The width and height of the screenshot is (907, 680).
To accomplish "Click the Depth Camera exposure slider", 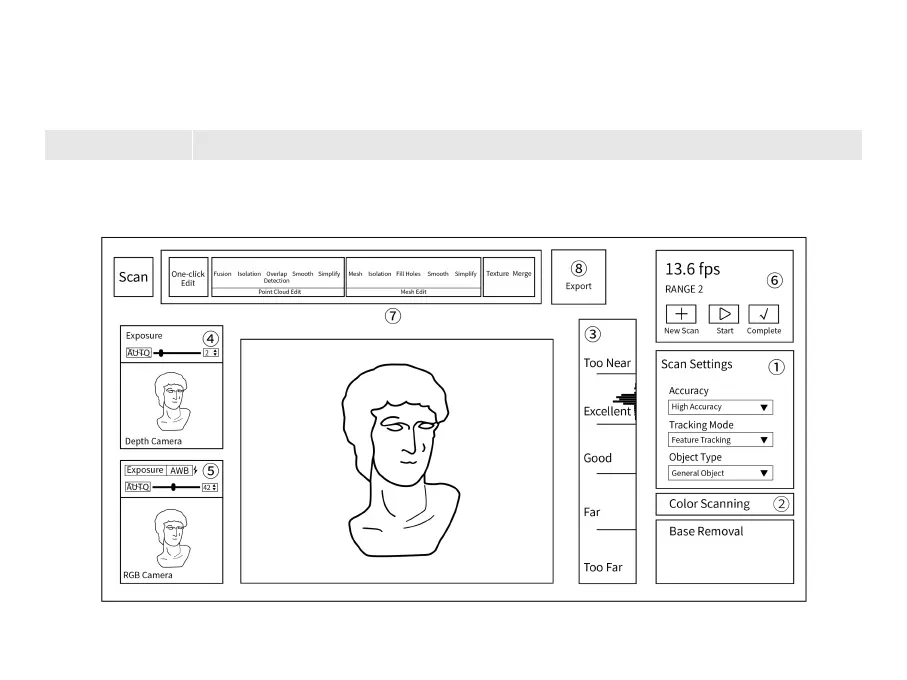I will click(x=177, y=353).
